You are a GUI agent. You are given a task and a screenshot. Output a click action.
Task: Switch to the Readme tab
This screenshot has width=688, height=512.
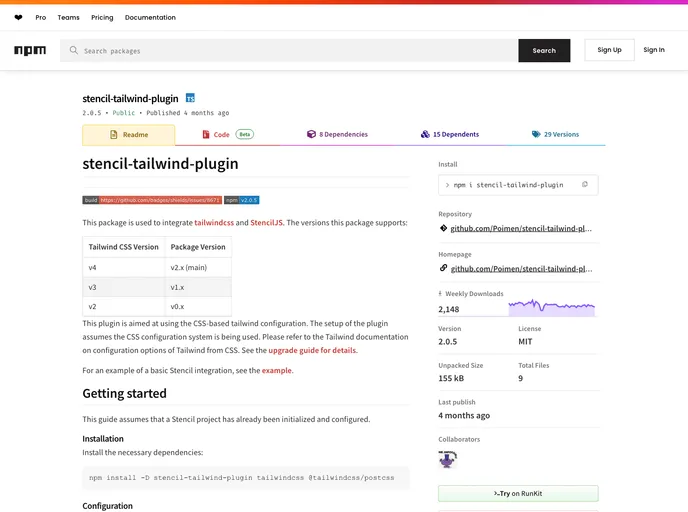pyautogui.click(x=129, y=135)
